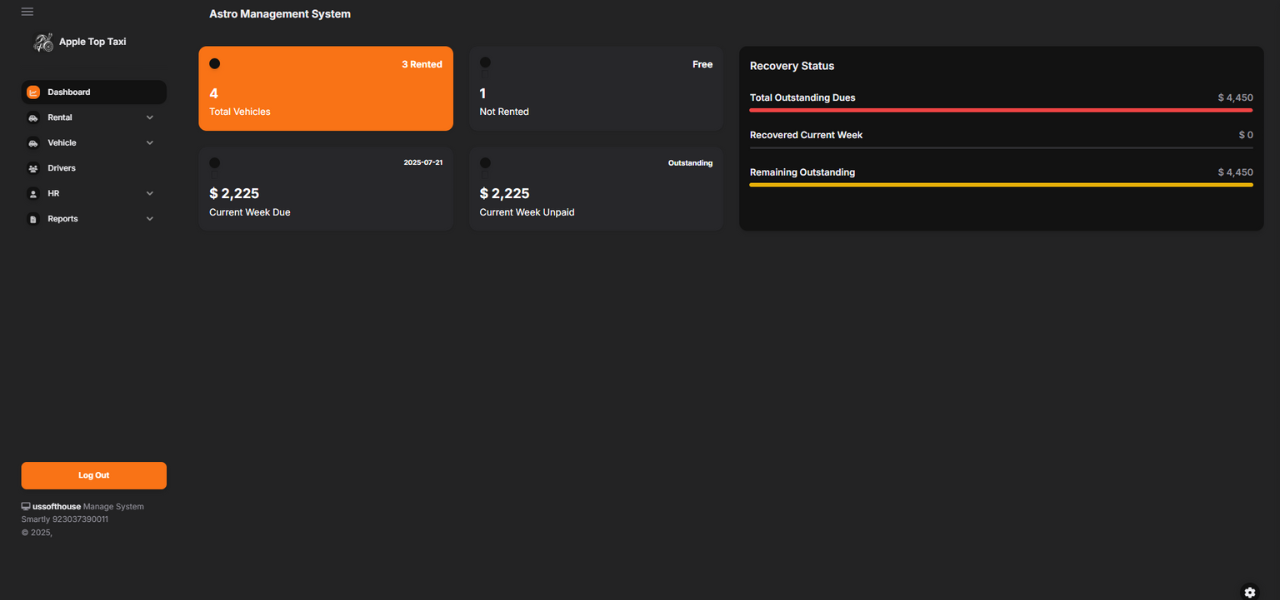Click the Current Week Unpaid dot icon
1280x600 pixels.
tap(485, 162)
